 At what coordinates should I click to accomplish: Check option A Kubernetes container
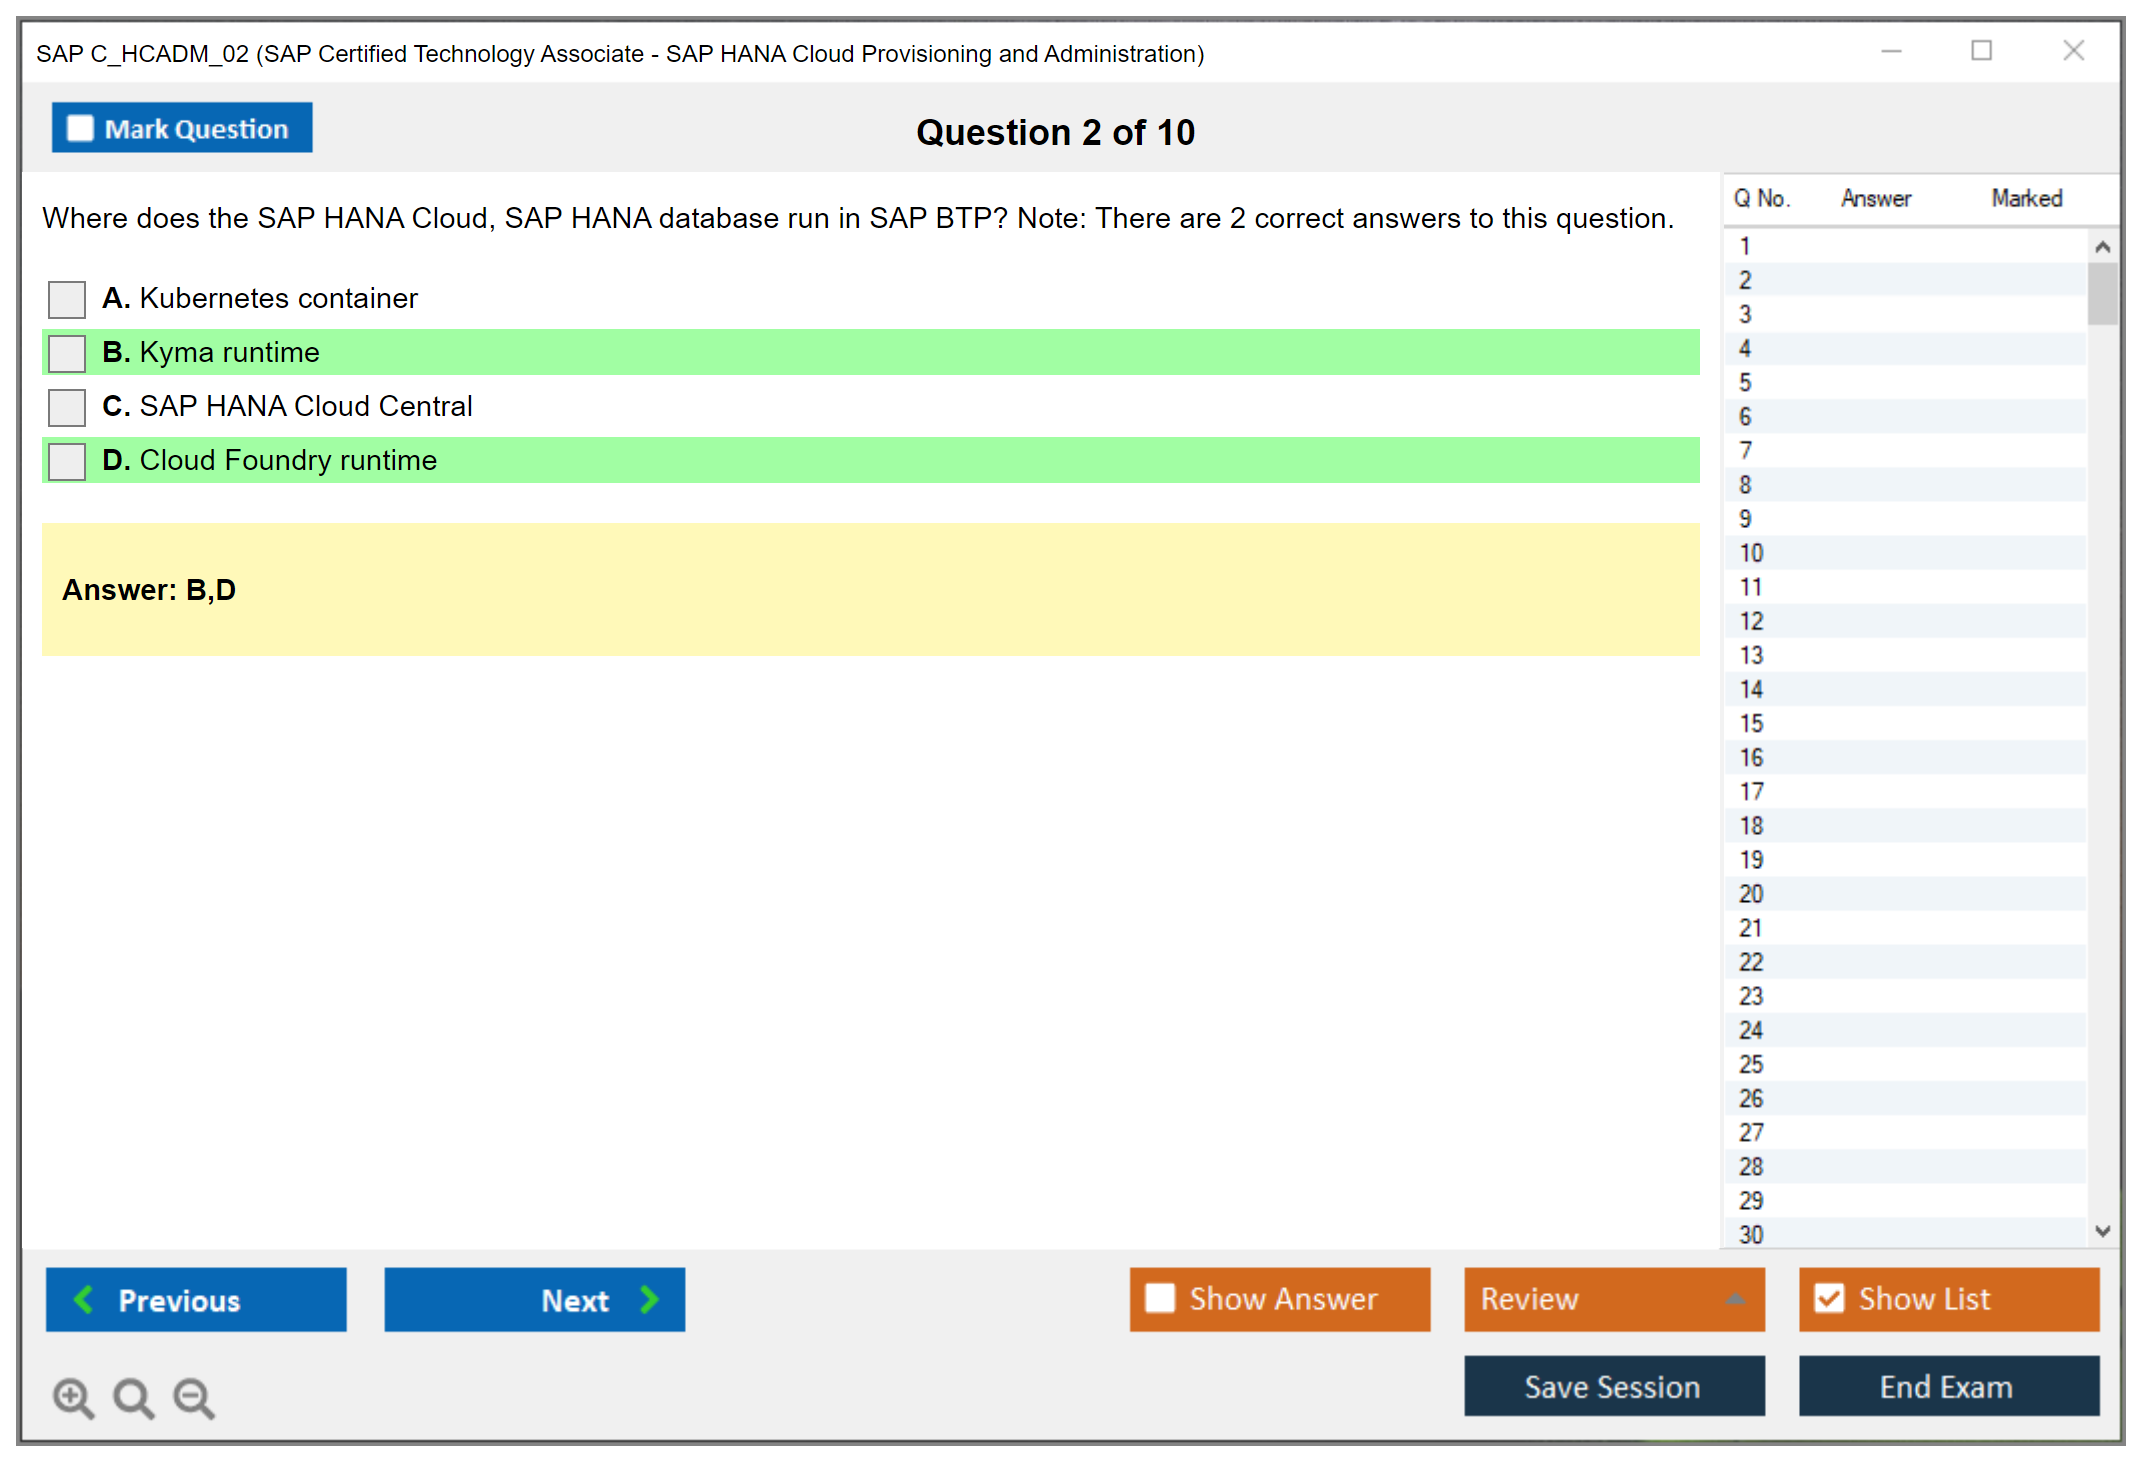(x=67, y=299)
